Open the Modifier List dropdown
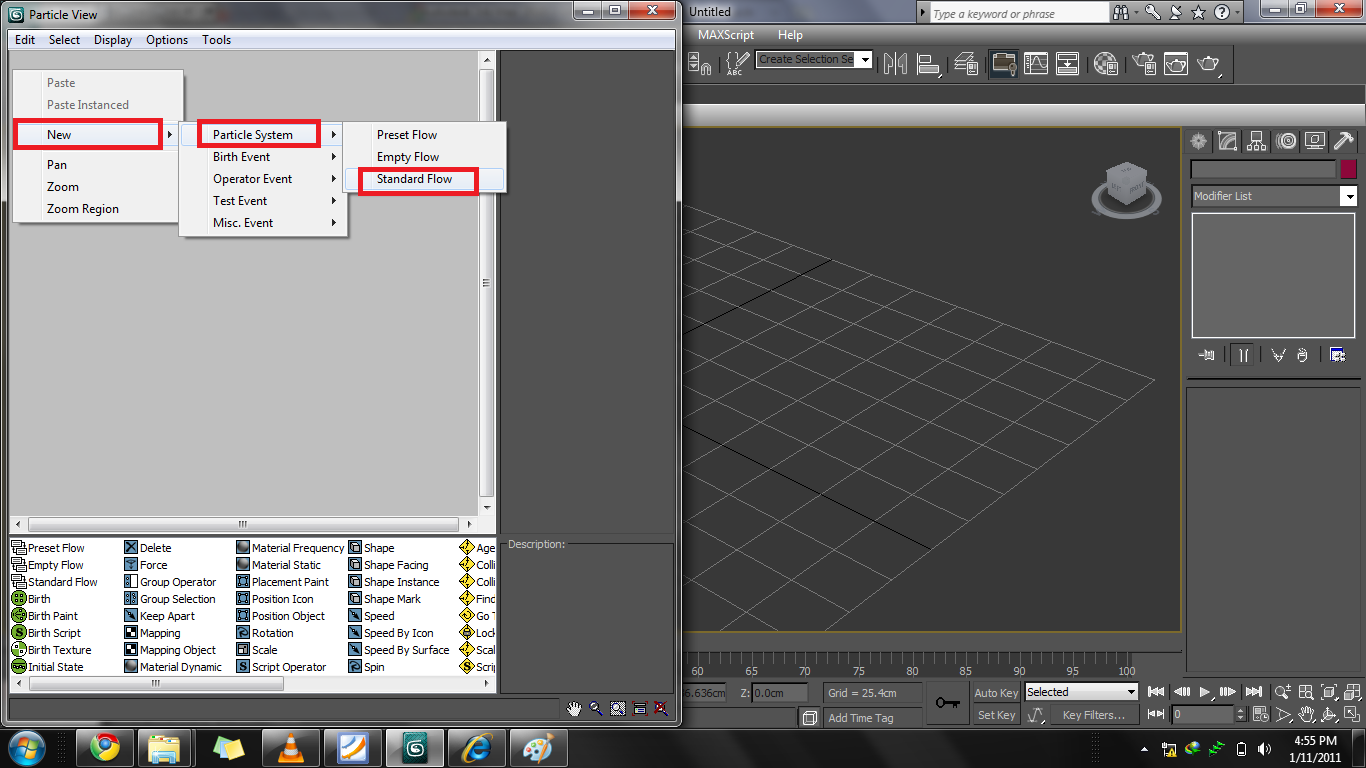The width and height of the screenshot is (1366, 768). (x=1272, y=196)
